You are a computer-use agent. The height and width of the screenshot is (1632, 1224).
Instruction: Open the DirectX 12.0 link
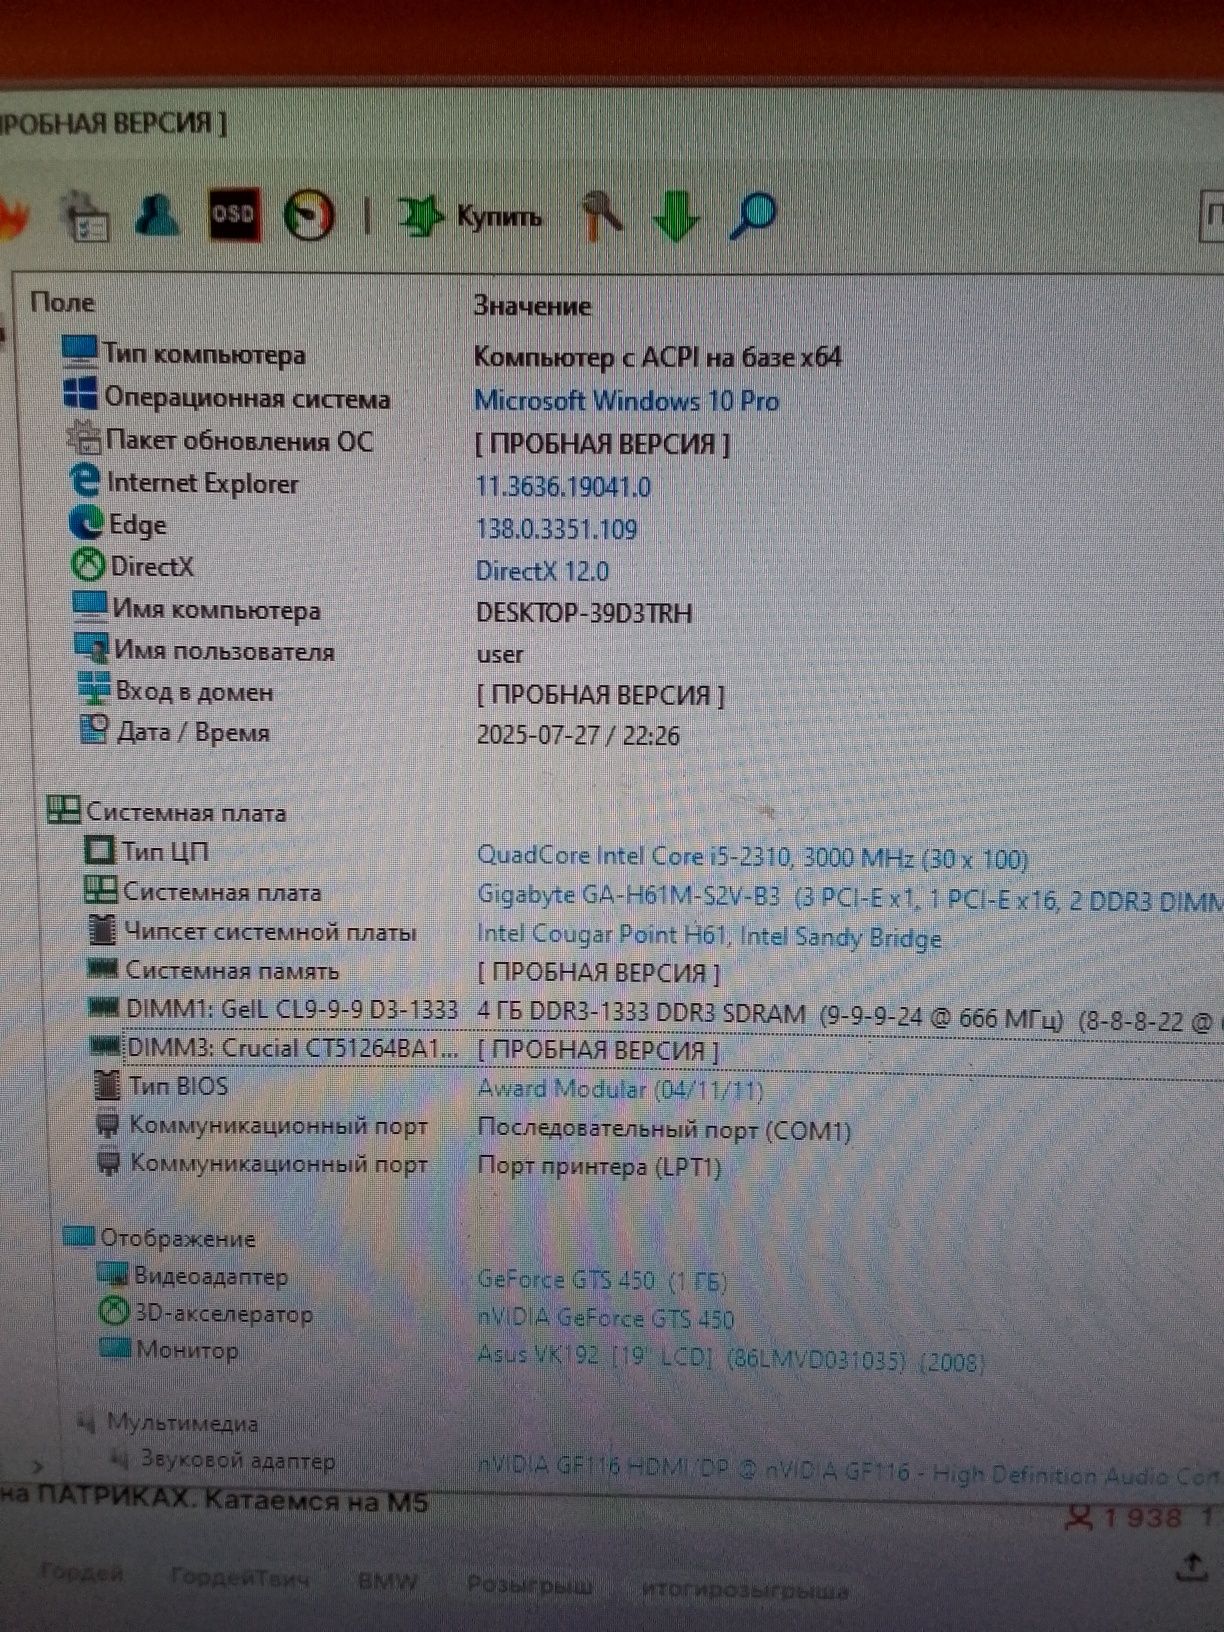(x=542, y=571)
